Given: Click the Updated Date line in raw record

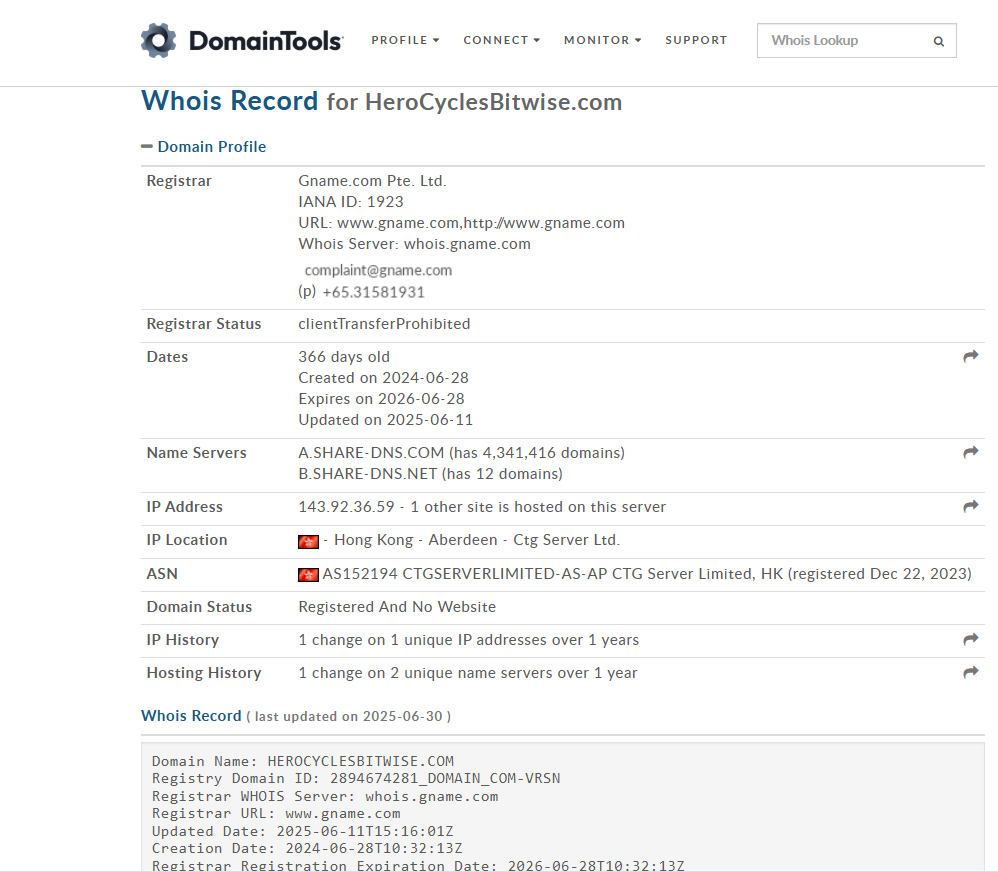Looking at the screenshot, I should 302,831.
